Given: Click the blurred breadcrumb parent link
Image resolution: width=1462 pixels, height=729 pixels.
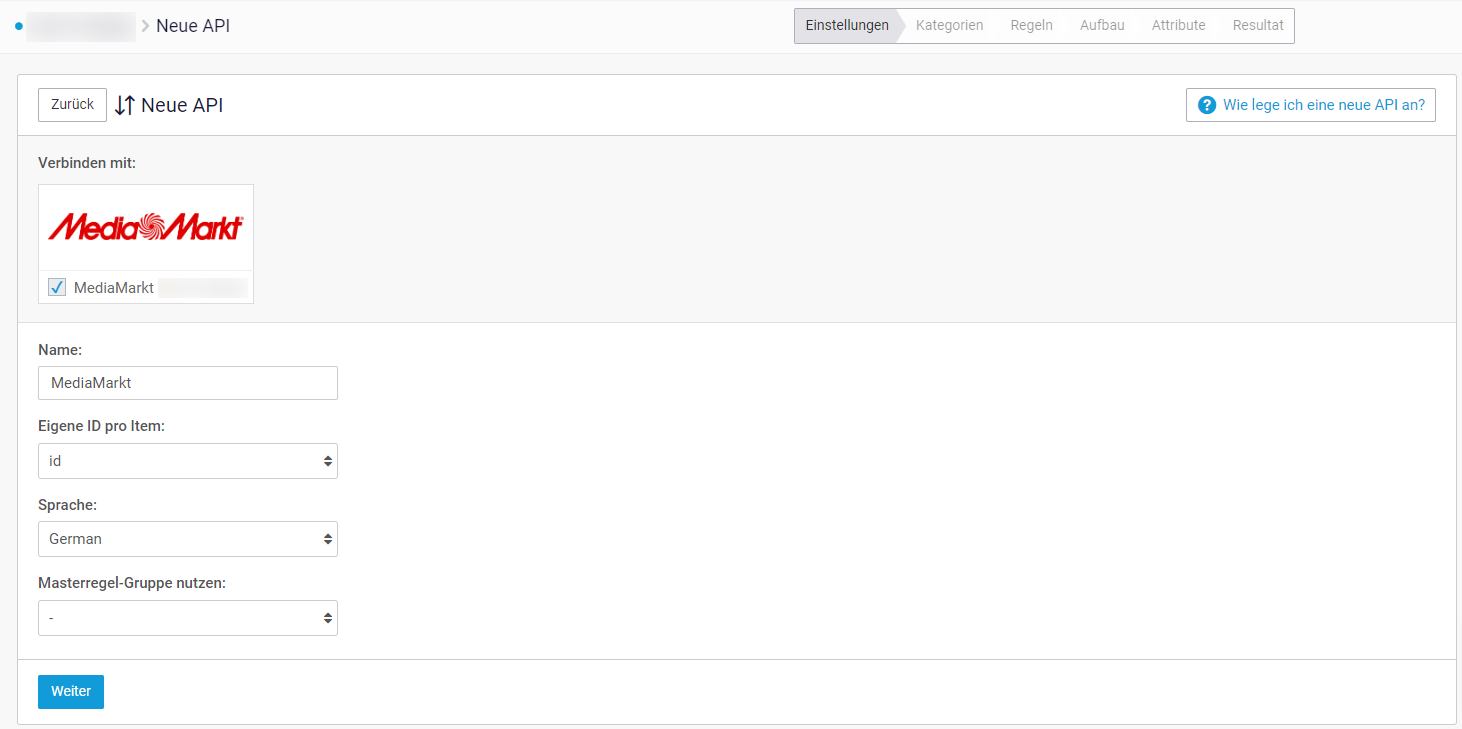Looking at the screenshot, I should pos(81,26).
